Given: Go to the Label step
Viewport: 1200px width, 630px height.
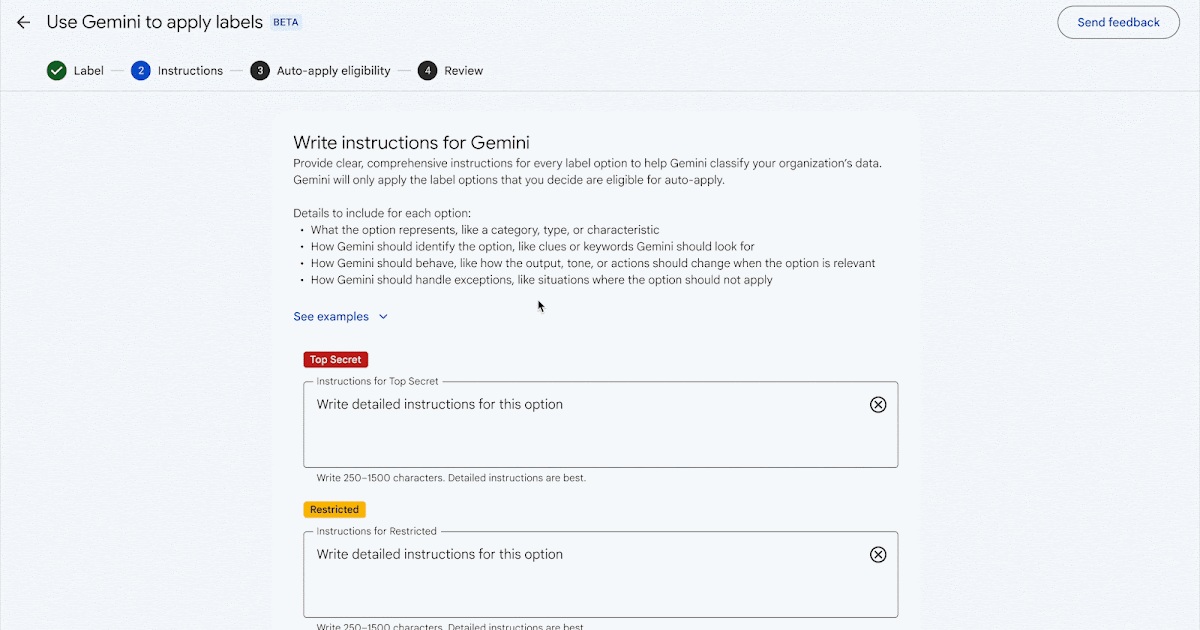Looking at the screenshot, I should pos(89,71).
